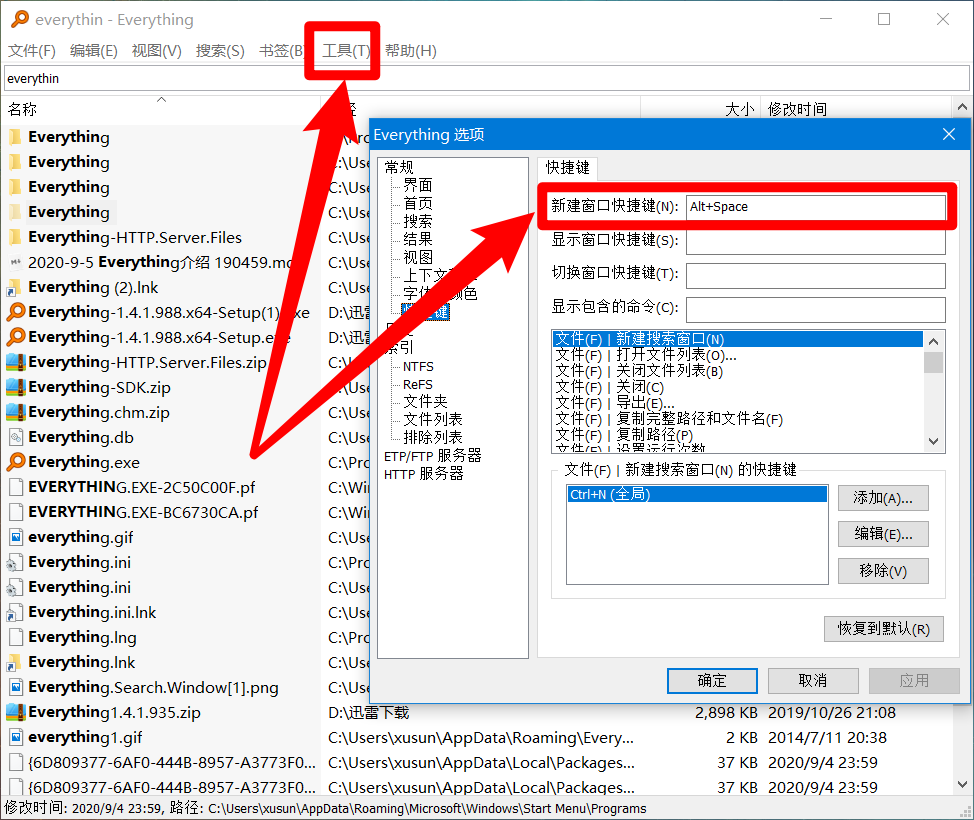Click the Everything.lng file icon
This screenshot has height=820, width=974.
[16, 637]
